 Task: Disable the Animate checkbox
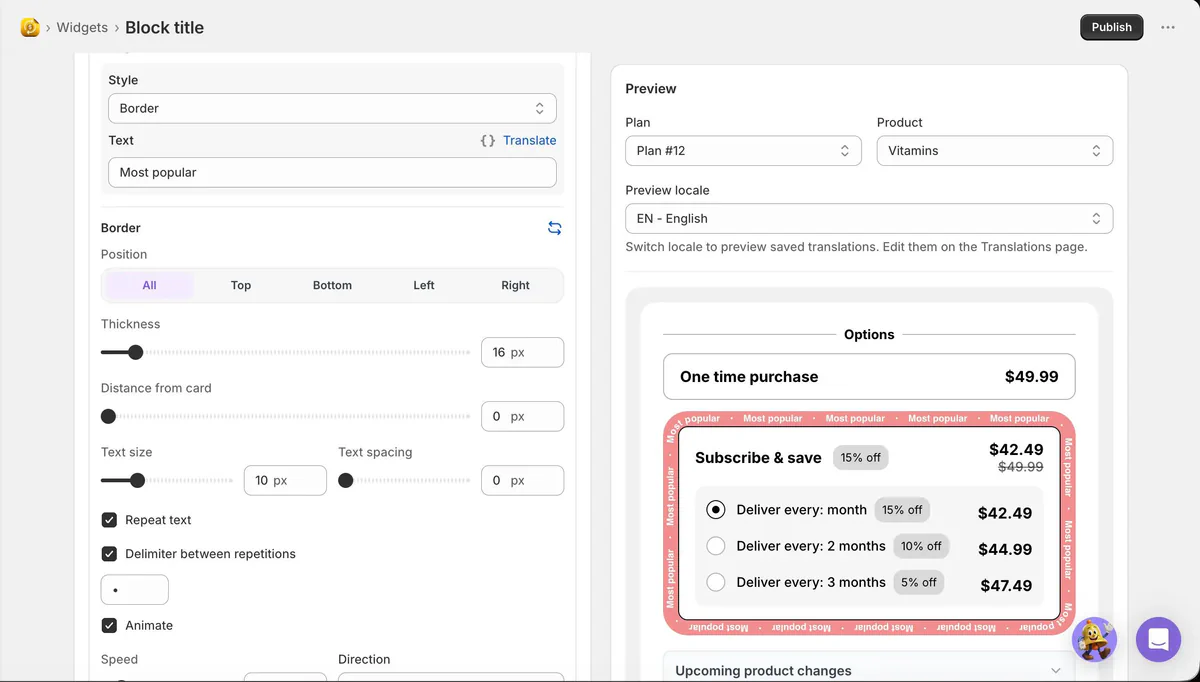110,626
